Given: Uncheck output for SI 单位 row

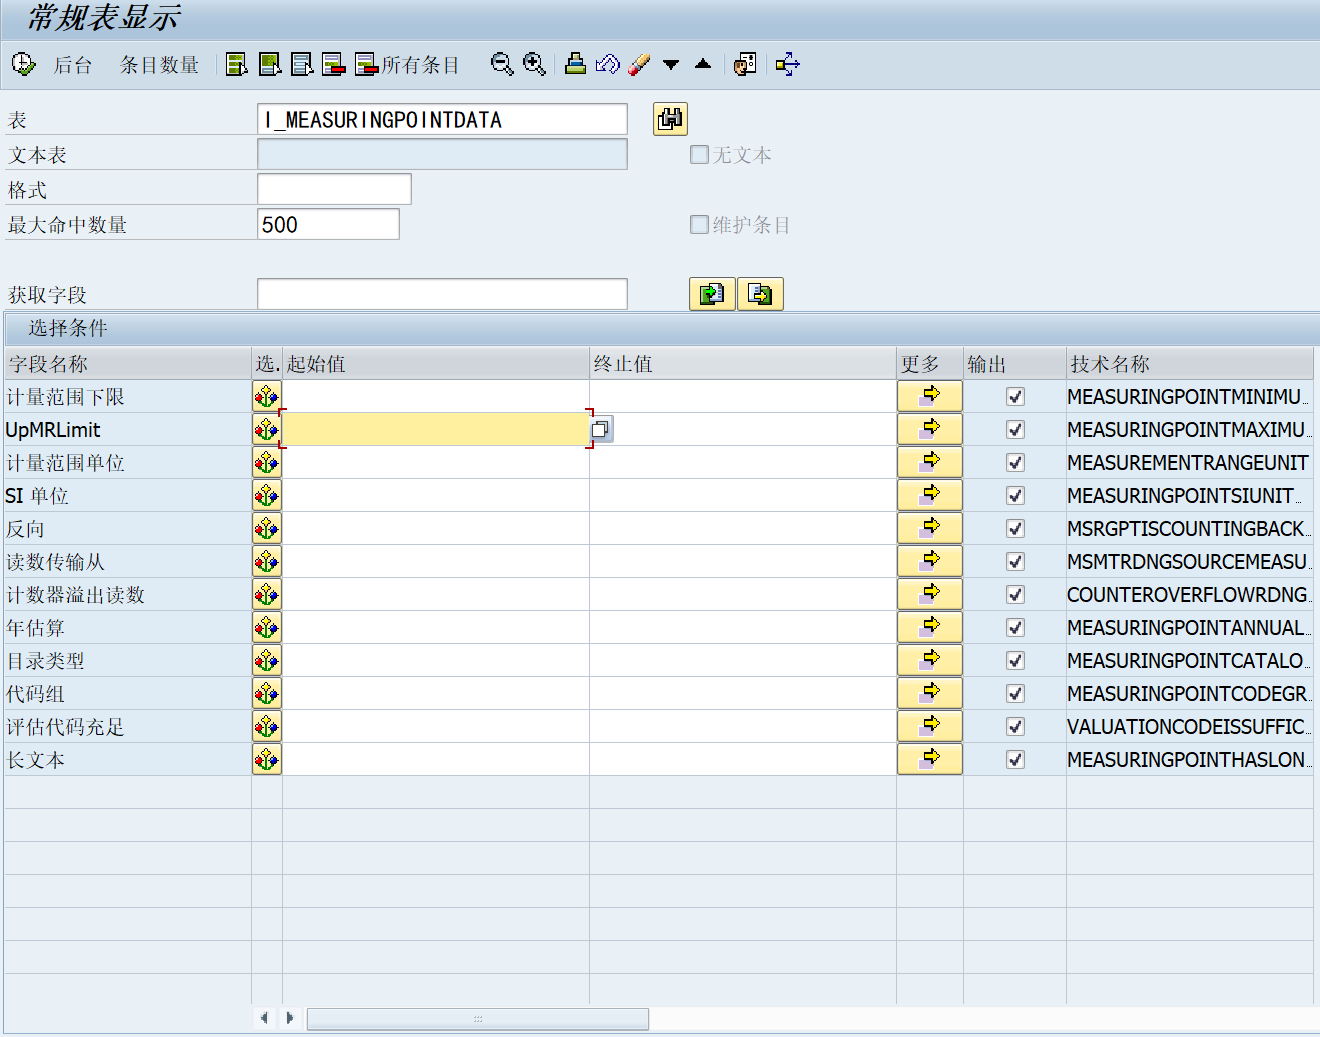Looking at the screenshot, I should [x=1015, y=496].
